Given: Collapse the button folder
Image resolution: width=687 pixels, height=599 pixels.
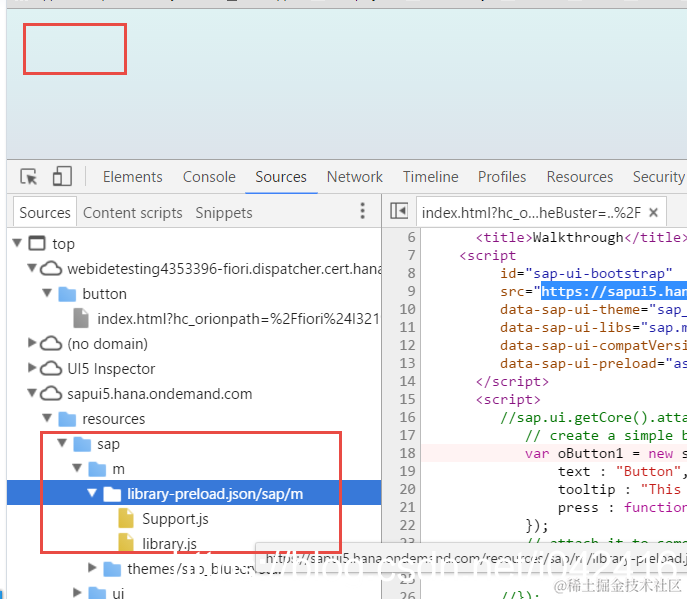Looking at the screenshot, I should pos(47,292).
